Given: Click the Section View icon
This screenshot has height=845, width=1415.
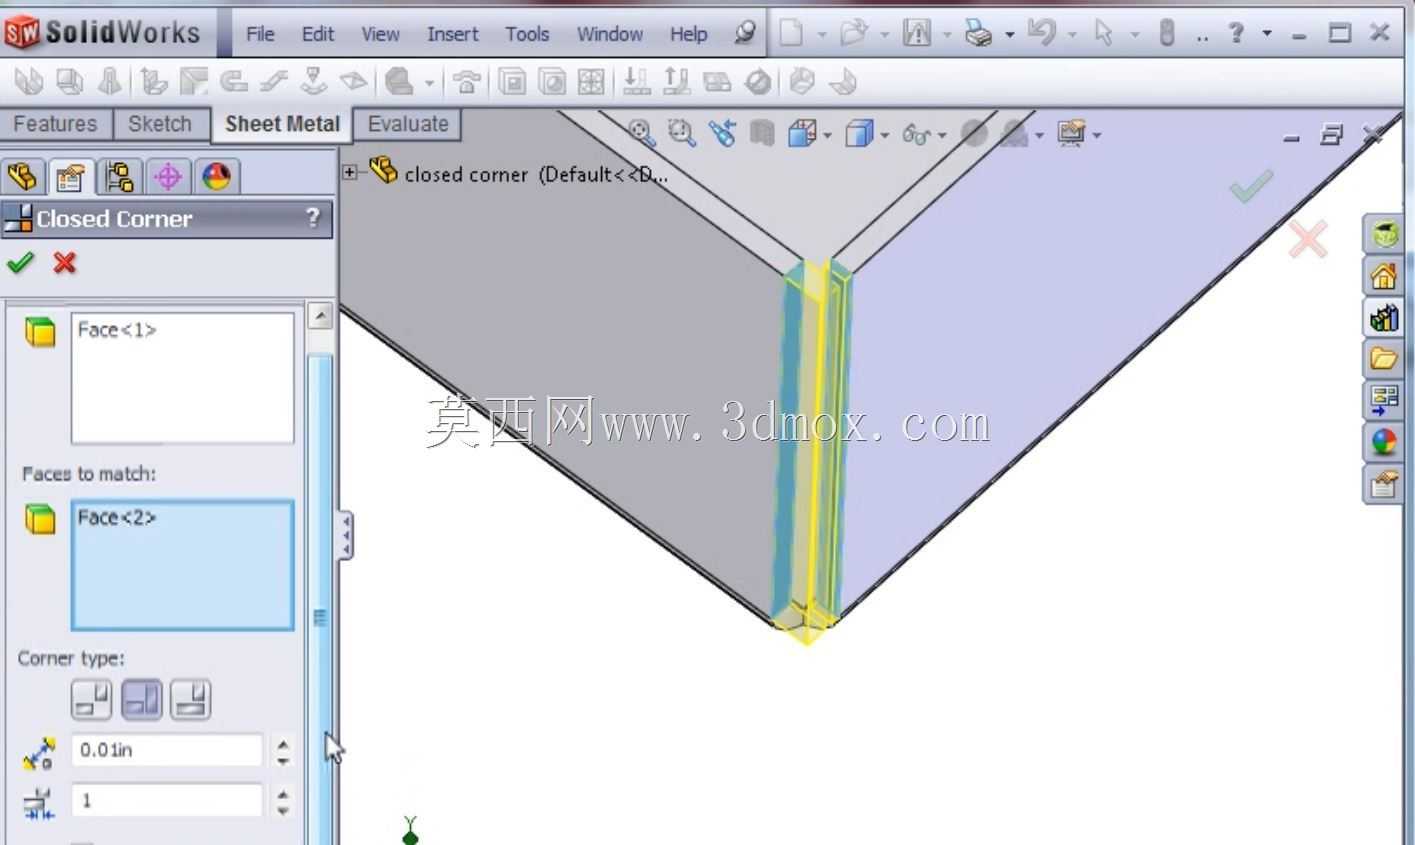Looking at the screenshot, I should point(763,133).
